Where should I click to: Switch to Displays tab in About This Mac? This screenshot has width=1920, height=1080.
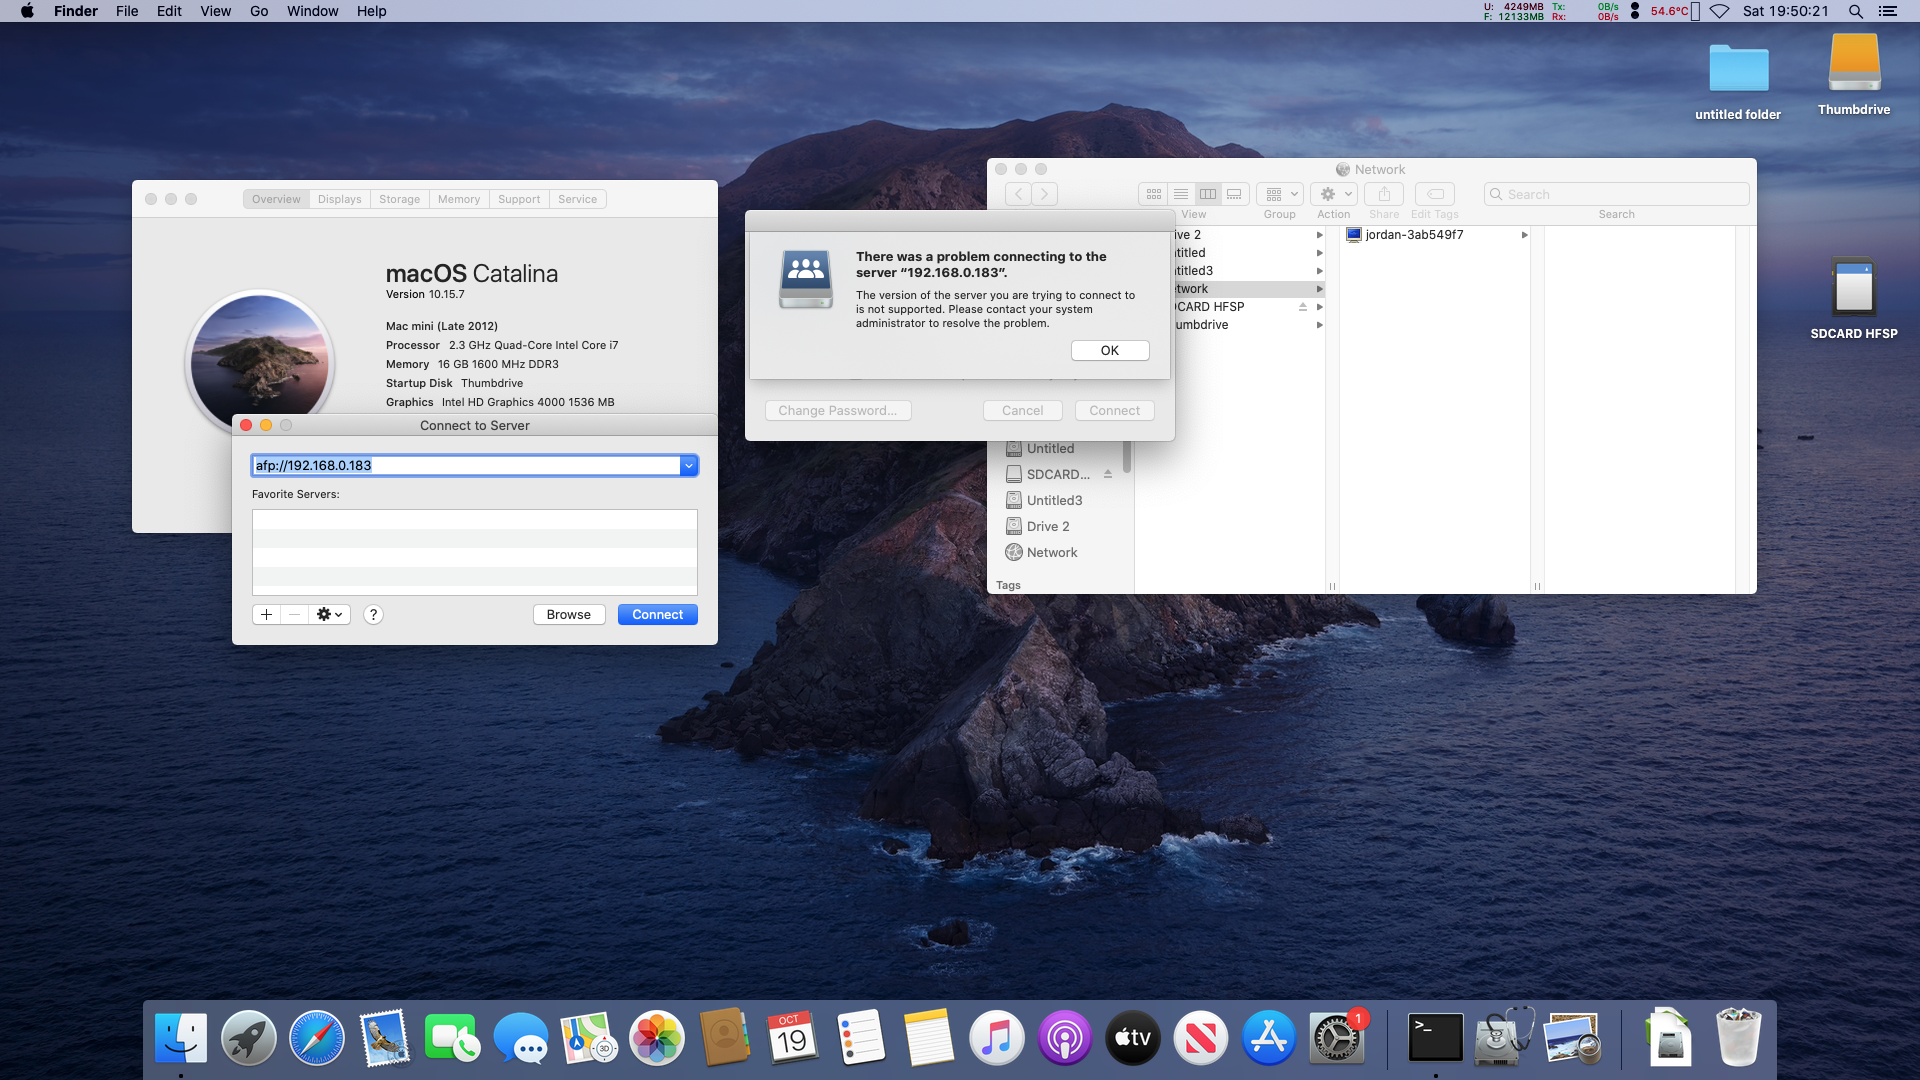click(x=339, y=199)
